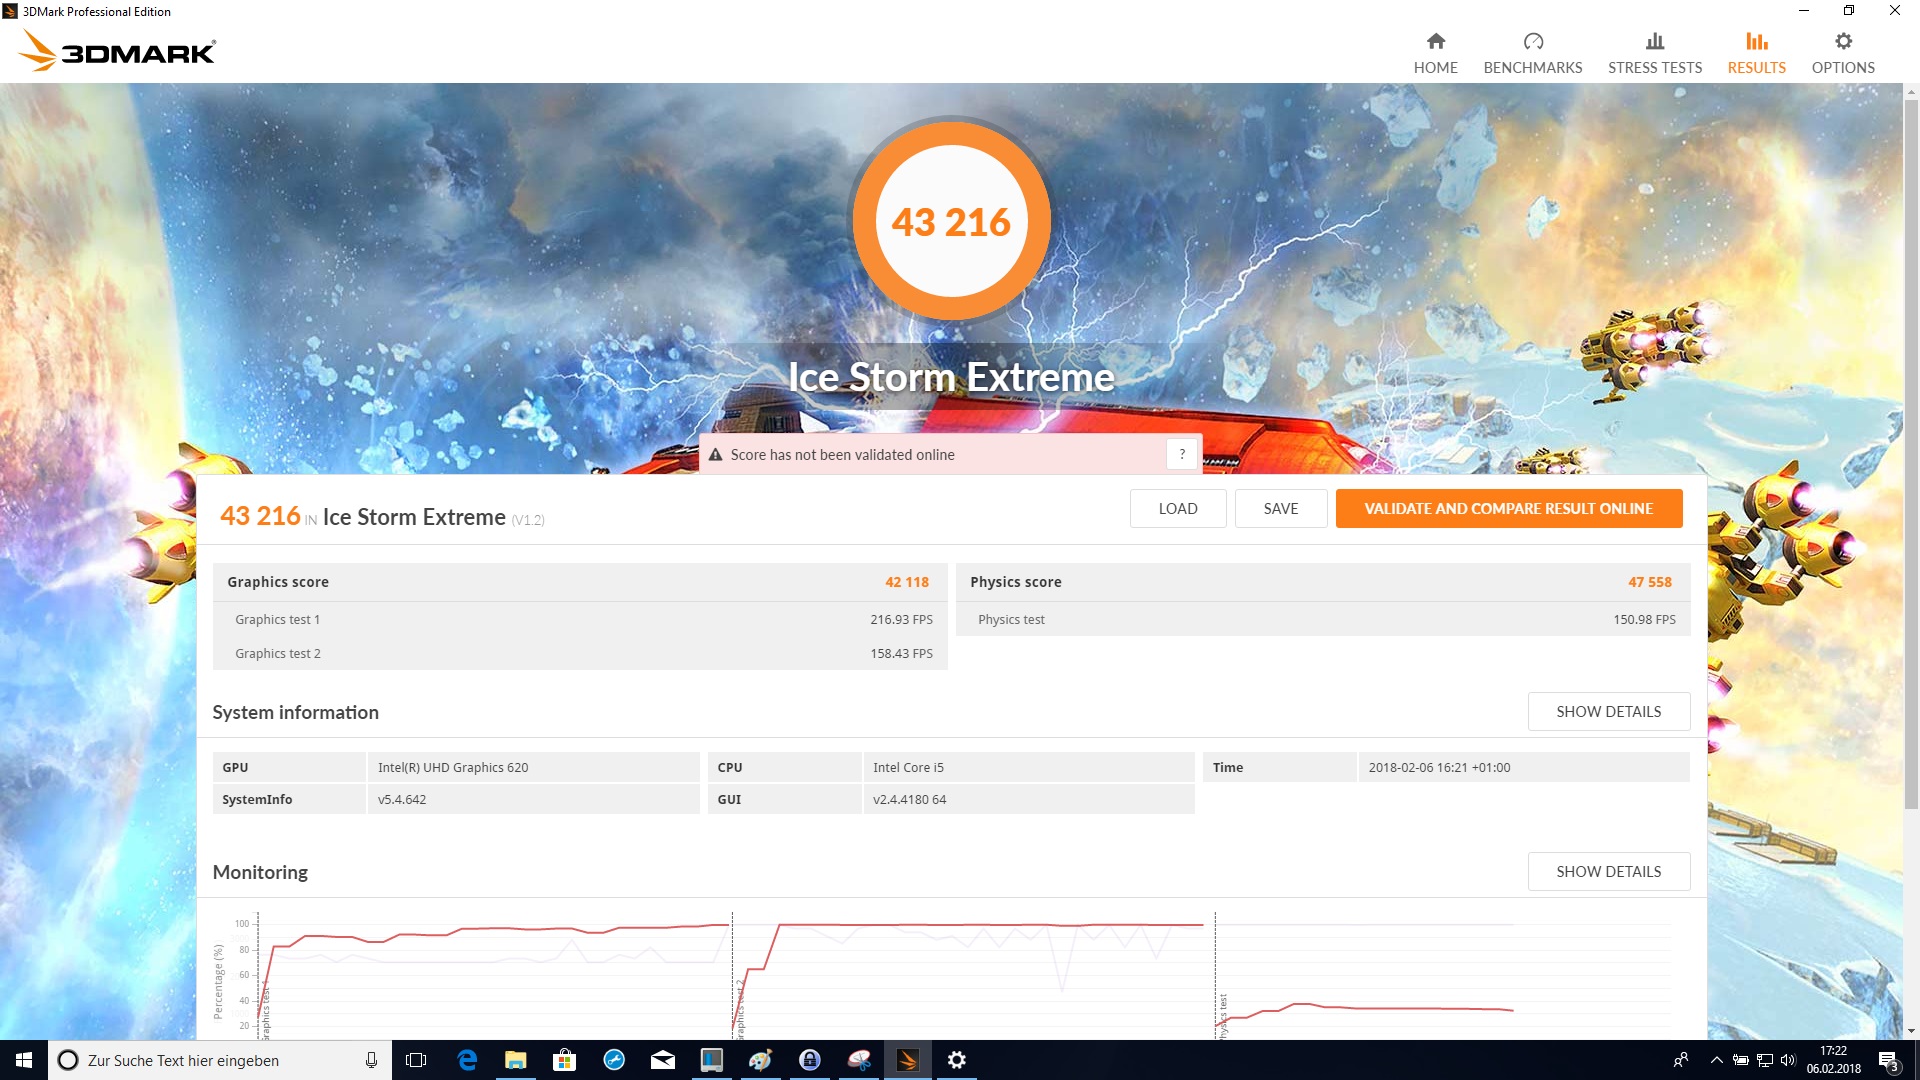Screen dimensions: 1920x1080
Task: Show details for System information
Action: click(x=1608, y=711)
